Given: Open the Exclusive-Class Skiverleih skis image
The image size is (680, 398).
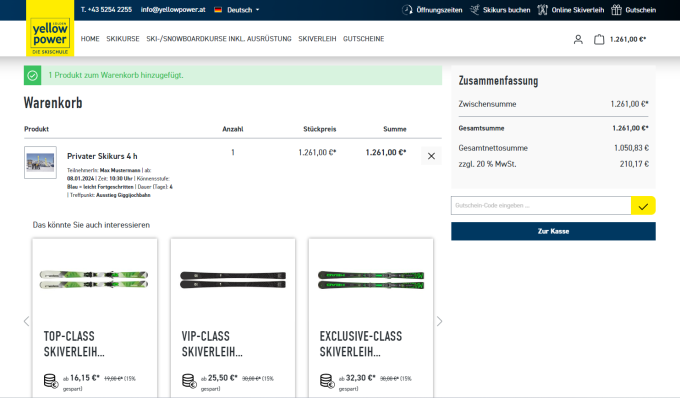Looking at the screenshot, I should click(x=371, y=280).
